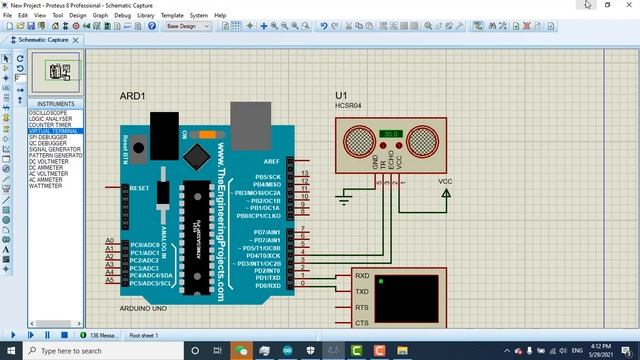Open the System menu

point(199,16)
